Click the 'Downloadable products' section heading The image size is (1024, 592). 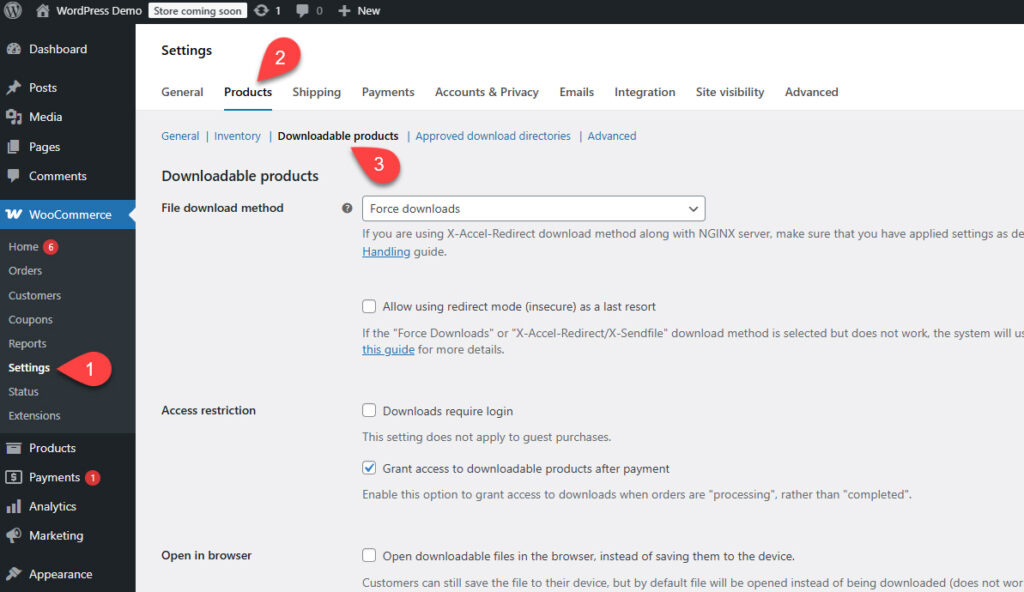point(240,176)
